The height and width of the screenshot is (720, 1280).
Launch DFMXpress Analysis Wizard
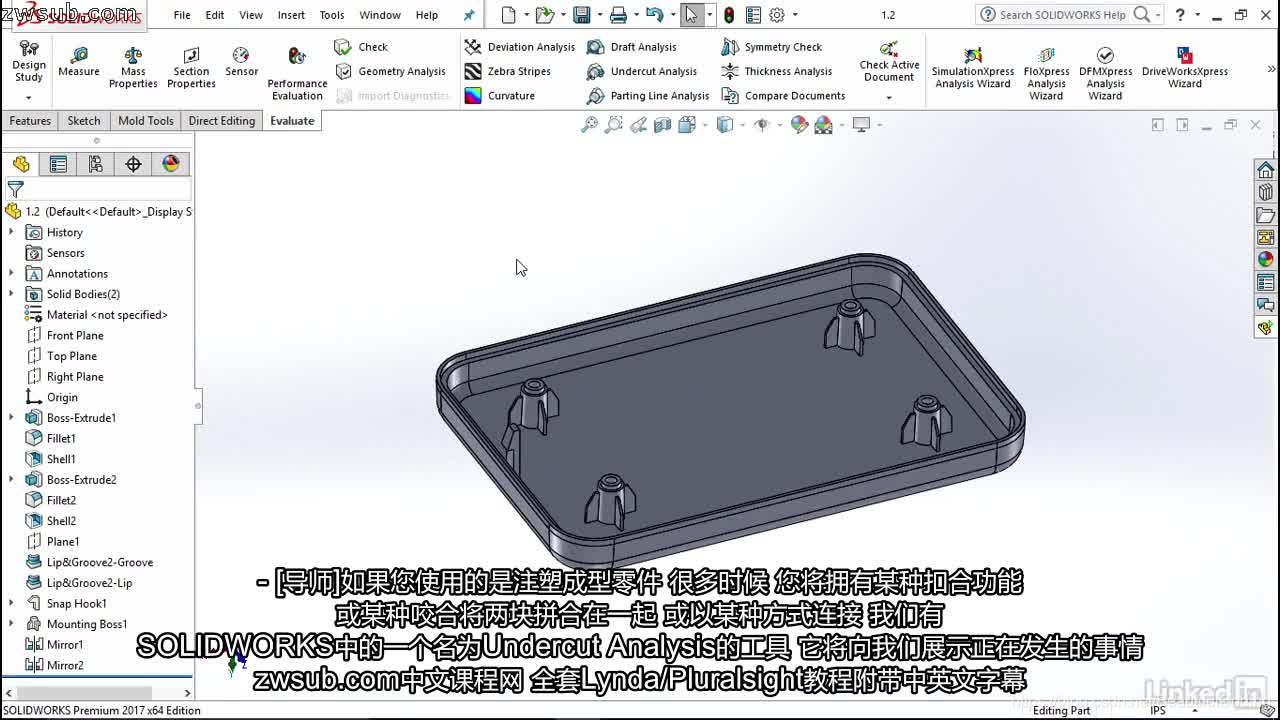coord(1105,73)
